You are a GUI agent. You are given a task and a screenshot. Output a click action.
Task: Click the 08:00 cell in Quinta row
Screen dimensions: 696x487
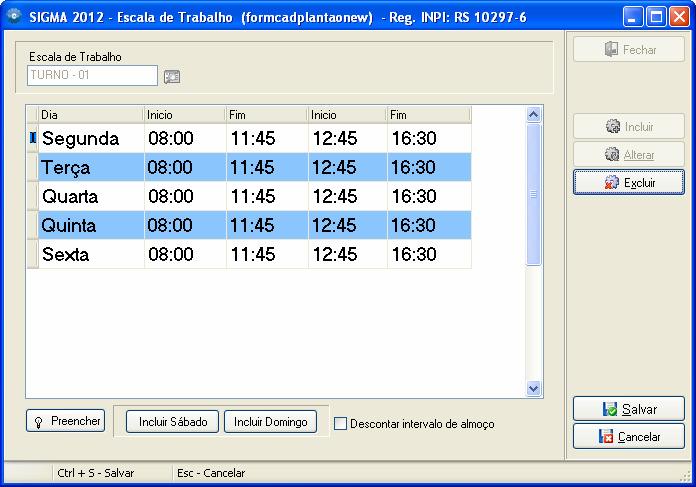(x=185, y=225)
